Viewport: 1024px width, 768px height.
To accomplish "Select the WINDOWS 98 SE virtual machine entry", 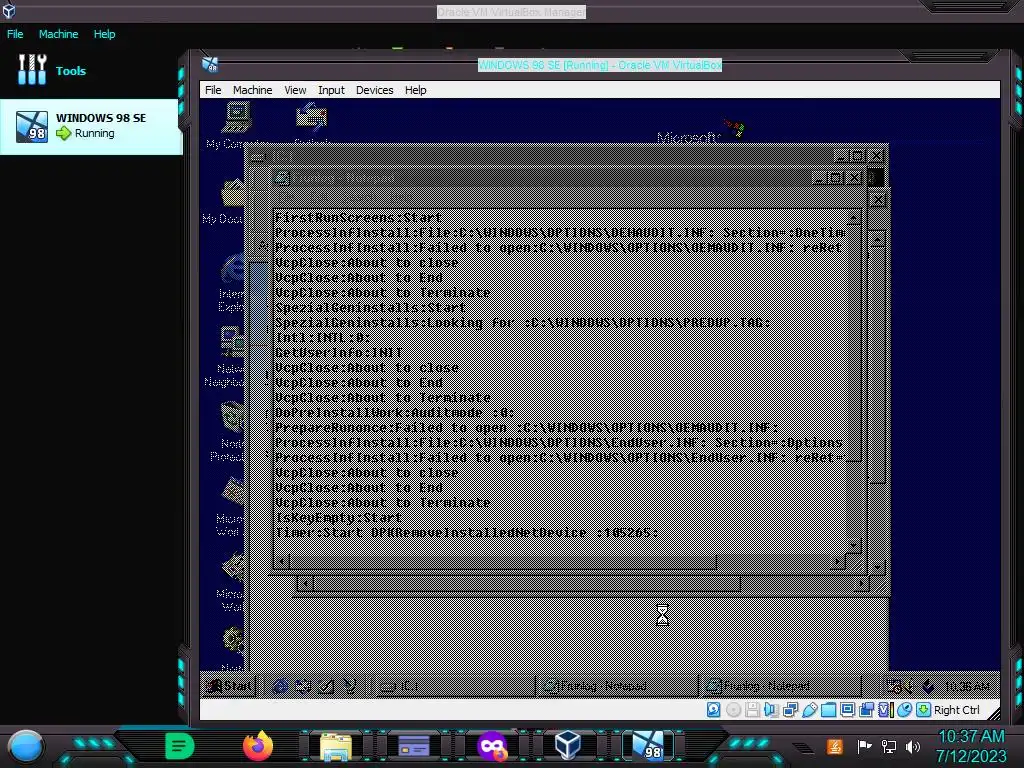I will pos(91,126).
